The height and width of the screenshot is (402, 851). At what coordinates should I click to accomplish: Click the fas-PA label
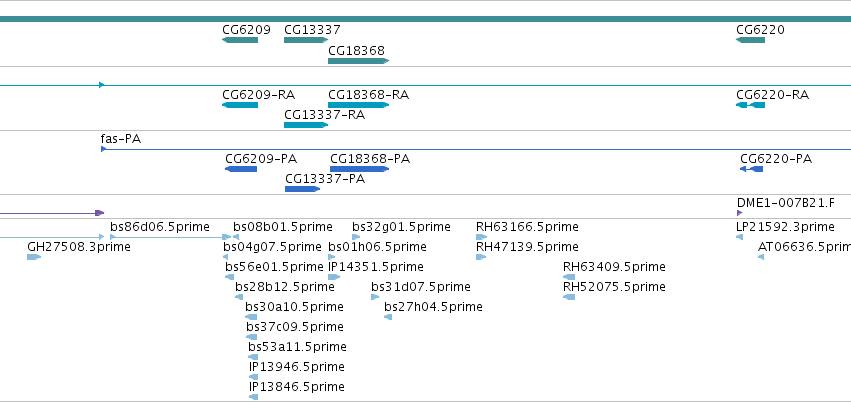point(121,139)
